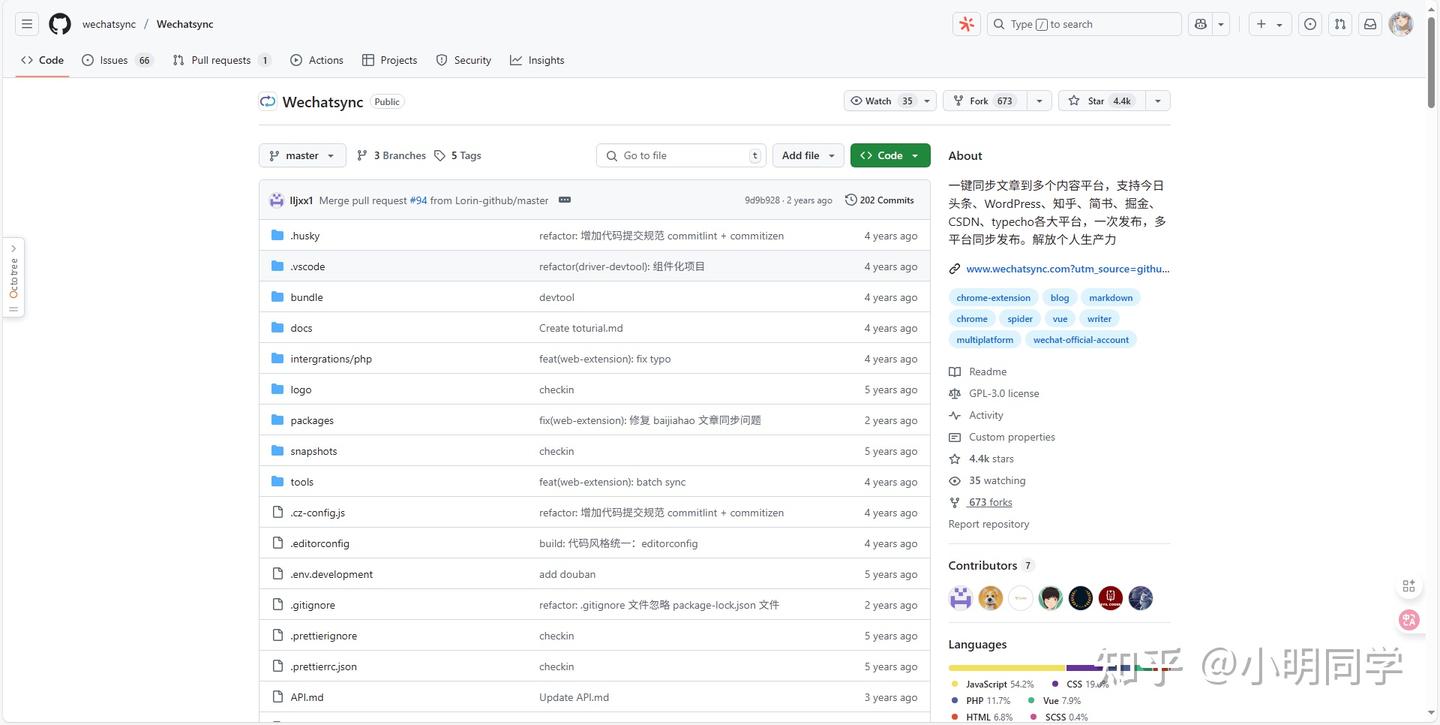Image resolution: width=1440 pixels, height=725 pixels.
Task: Click the GitHub logo
Action: coord(59,23)
